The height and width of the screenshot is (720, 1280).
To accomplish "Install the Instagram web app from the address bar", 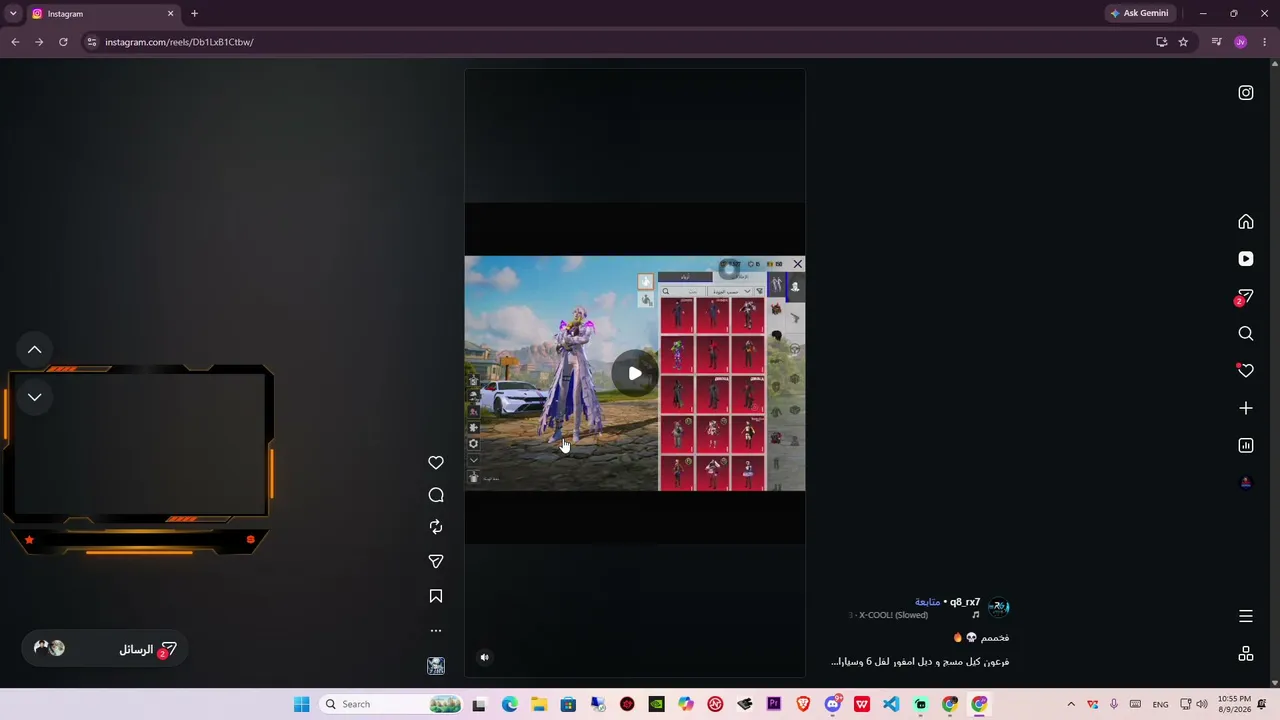I will 1161,42.
